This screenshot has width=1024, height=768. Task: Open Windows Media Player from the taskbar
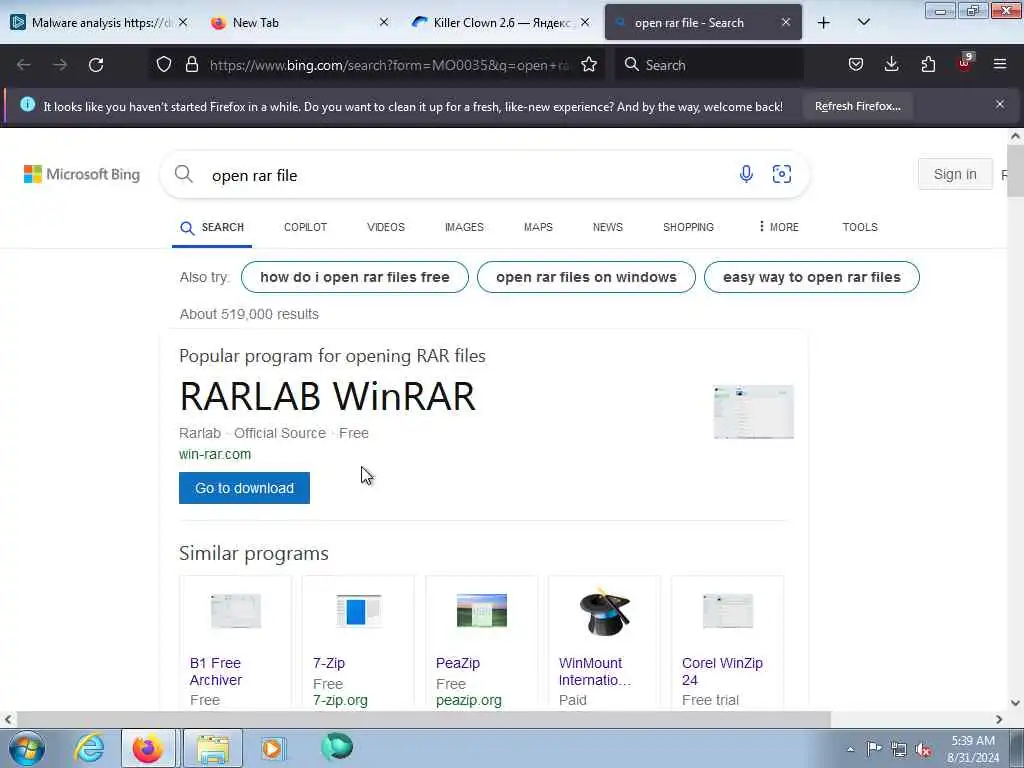click(272, 748)
